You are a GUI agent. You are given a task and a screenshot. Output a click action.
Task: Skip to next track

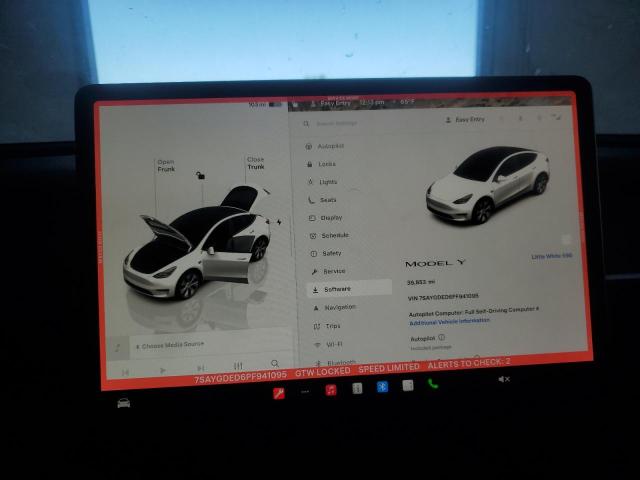pyautogui.click(x=201, y=368)
